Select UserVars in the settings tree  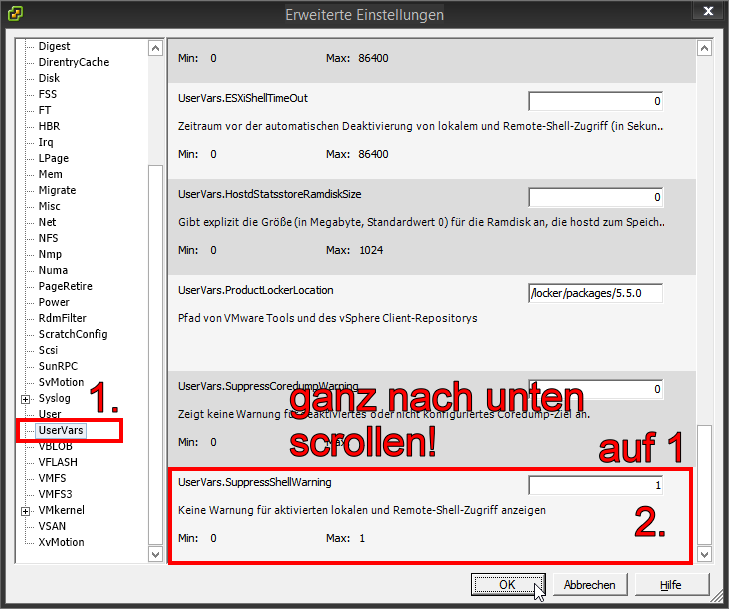click(x=61, y=430)
